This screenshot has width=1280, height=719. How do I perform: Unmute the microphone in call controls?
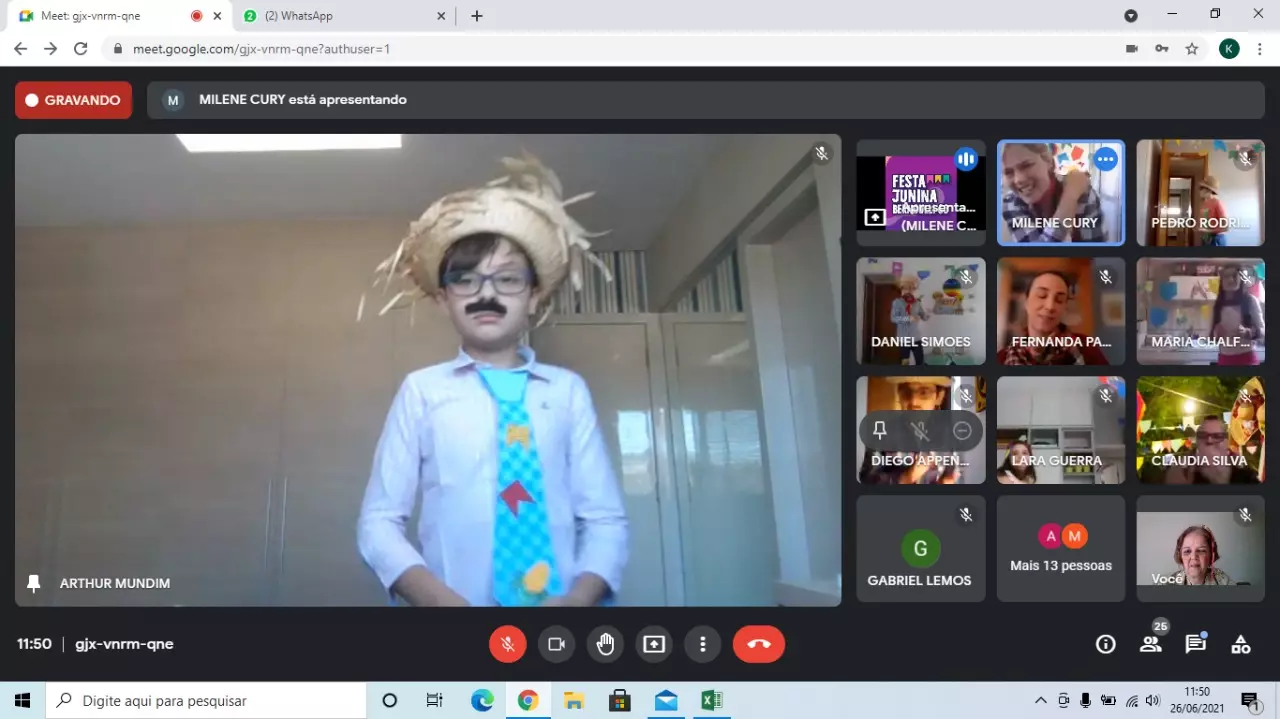click(507, 644)
